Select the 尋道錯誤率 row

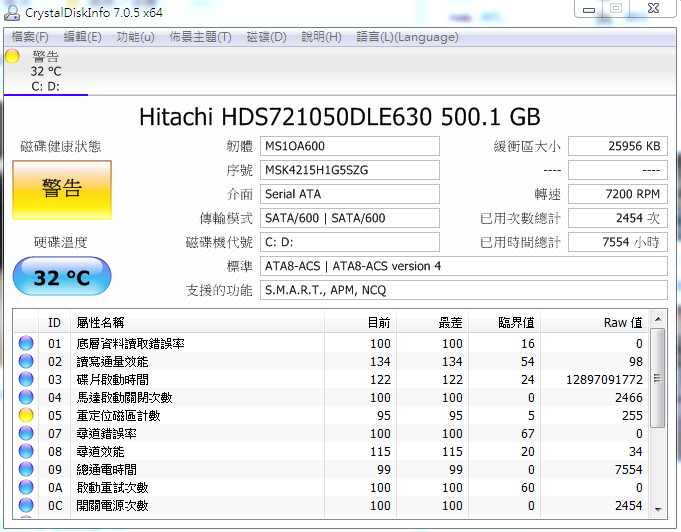coord(331,433)
